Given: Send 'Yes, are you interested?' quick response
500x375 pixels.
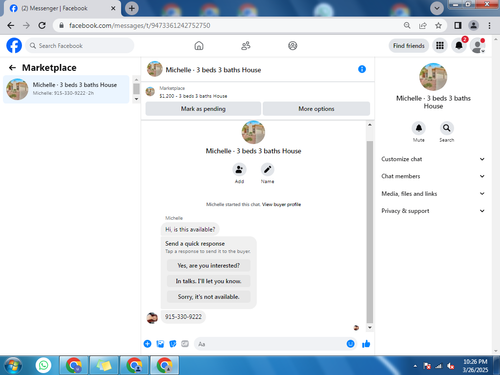Looking at the screenshot, I should (x=209, y=266).
